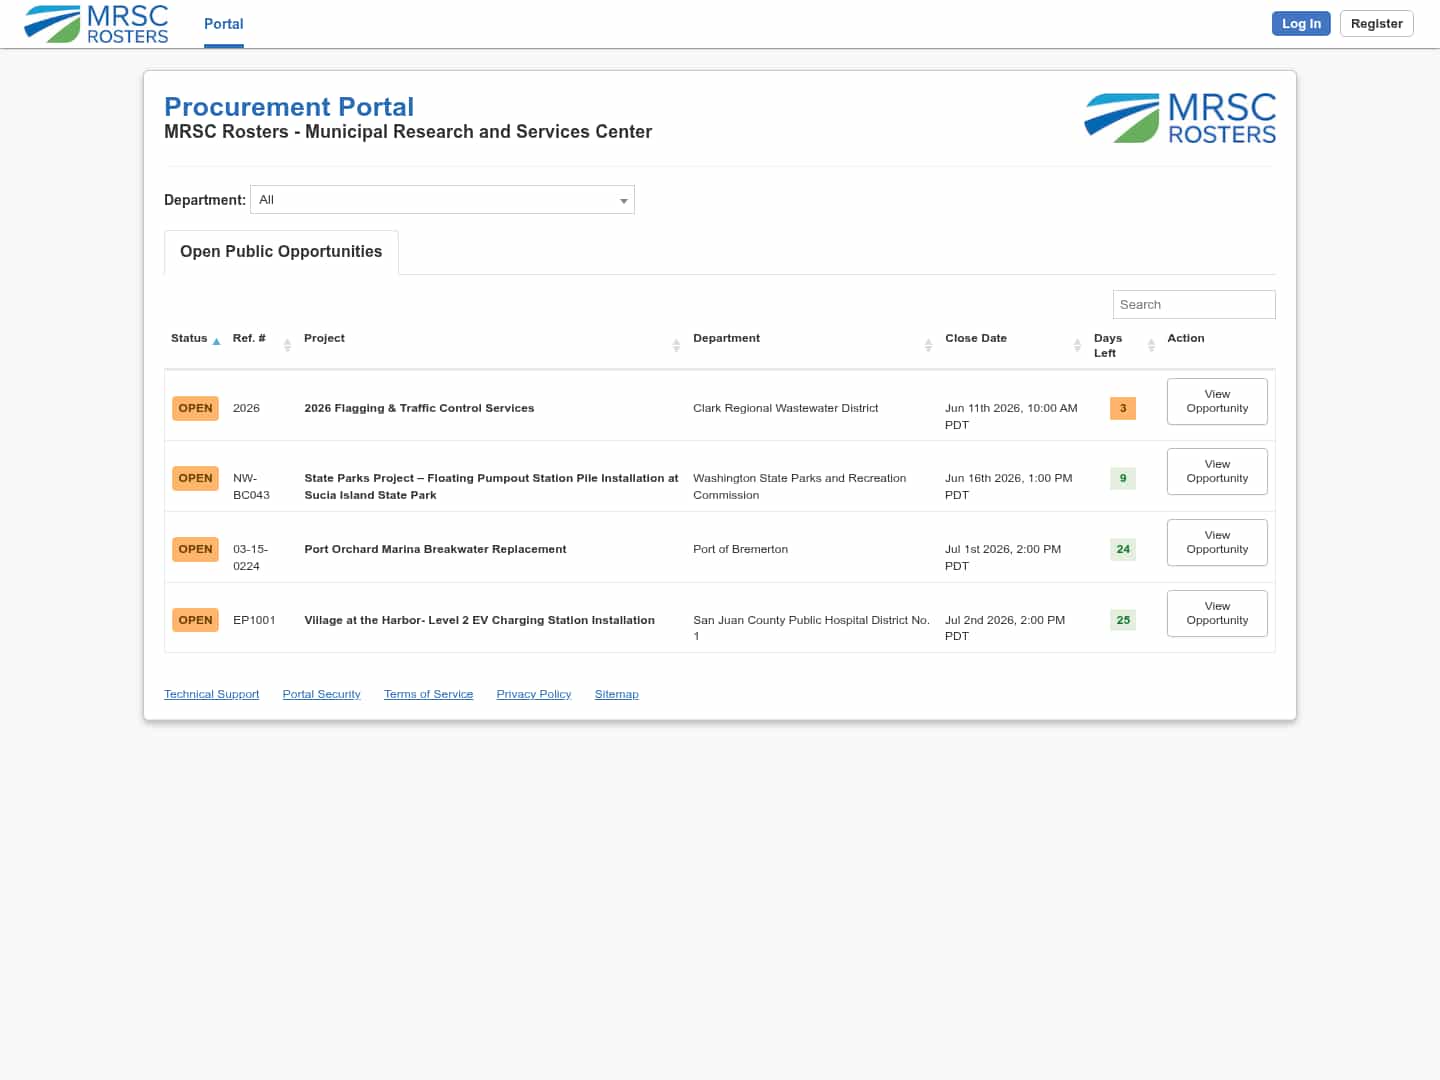View Opportunity for Port Orchard Marina Breakwater
Screen dimensions: 1440x1080
point(1217,542)
